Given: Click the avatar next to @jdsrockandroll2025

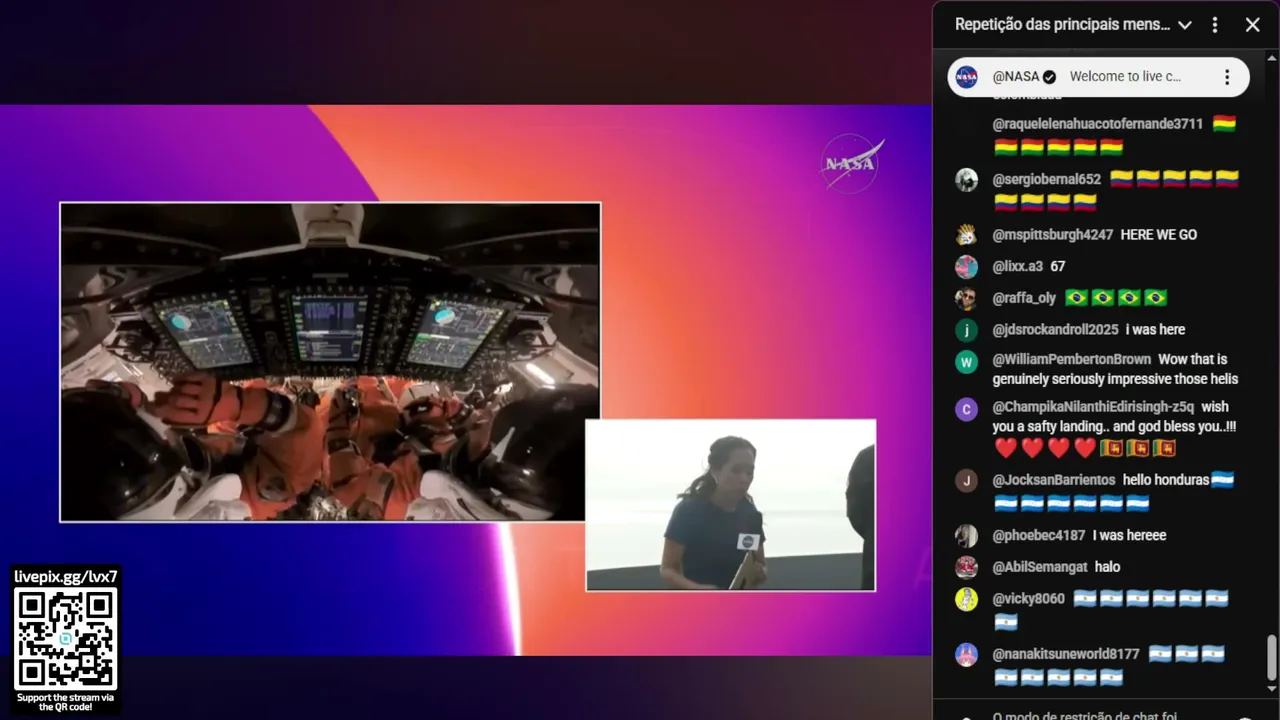Looking at the screenshot, I should click(x=966, y=330).
